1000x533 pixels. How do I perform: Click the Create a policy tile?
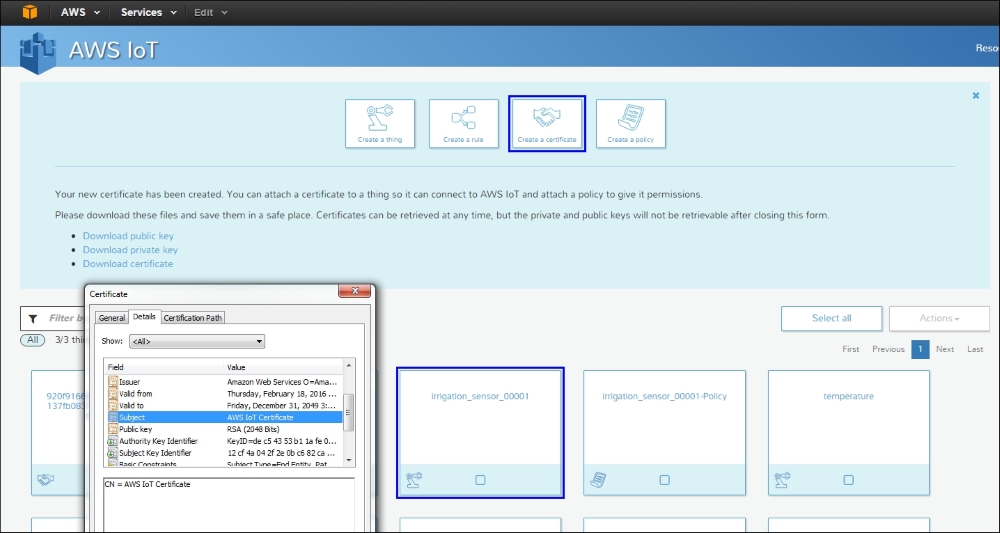[x=631, y=124]
